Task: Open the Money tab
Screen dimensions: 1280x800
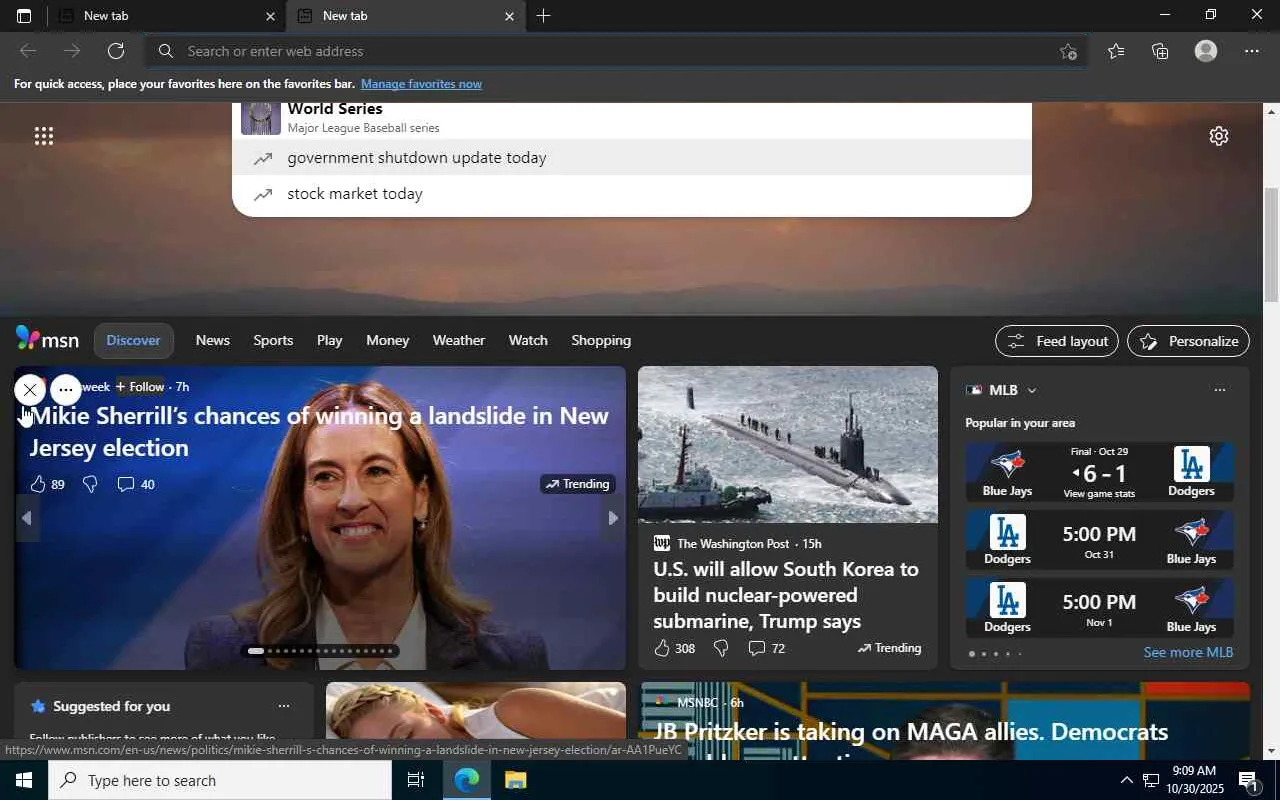Action: pos(388,340)
